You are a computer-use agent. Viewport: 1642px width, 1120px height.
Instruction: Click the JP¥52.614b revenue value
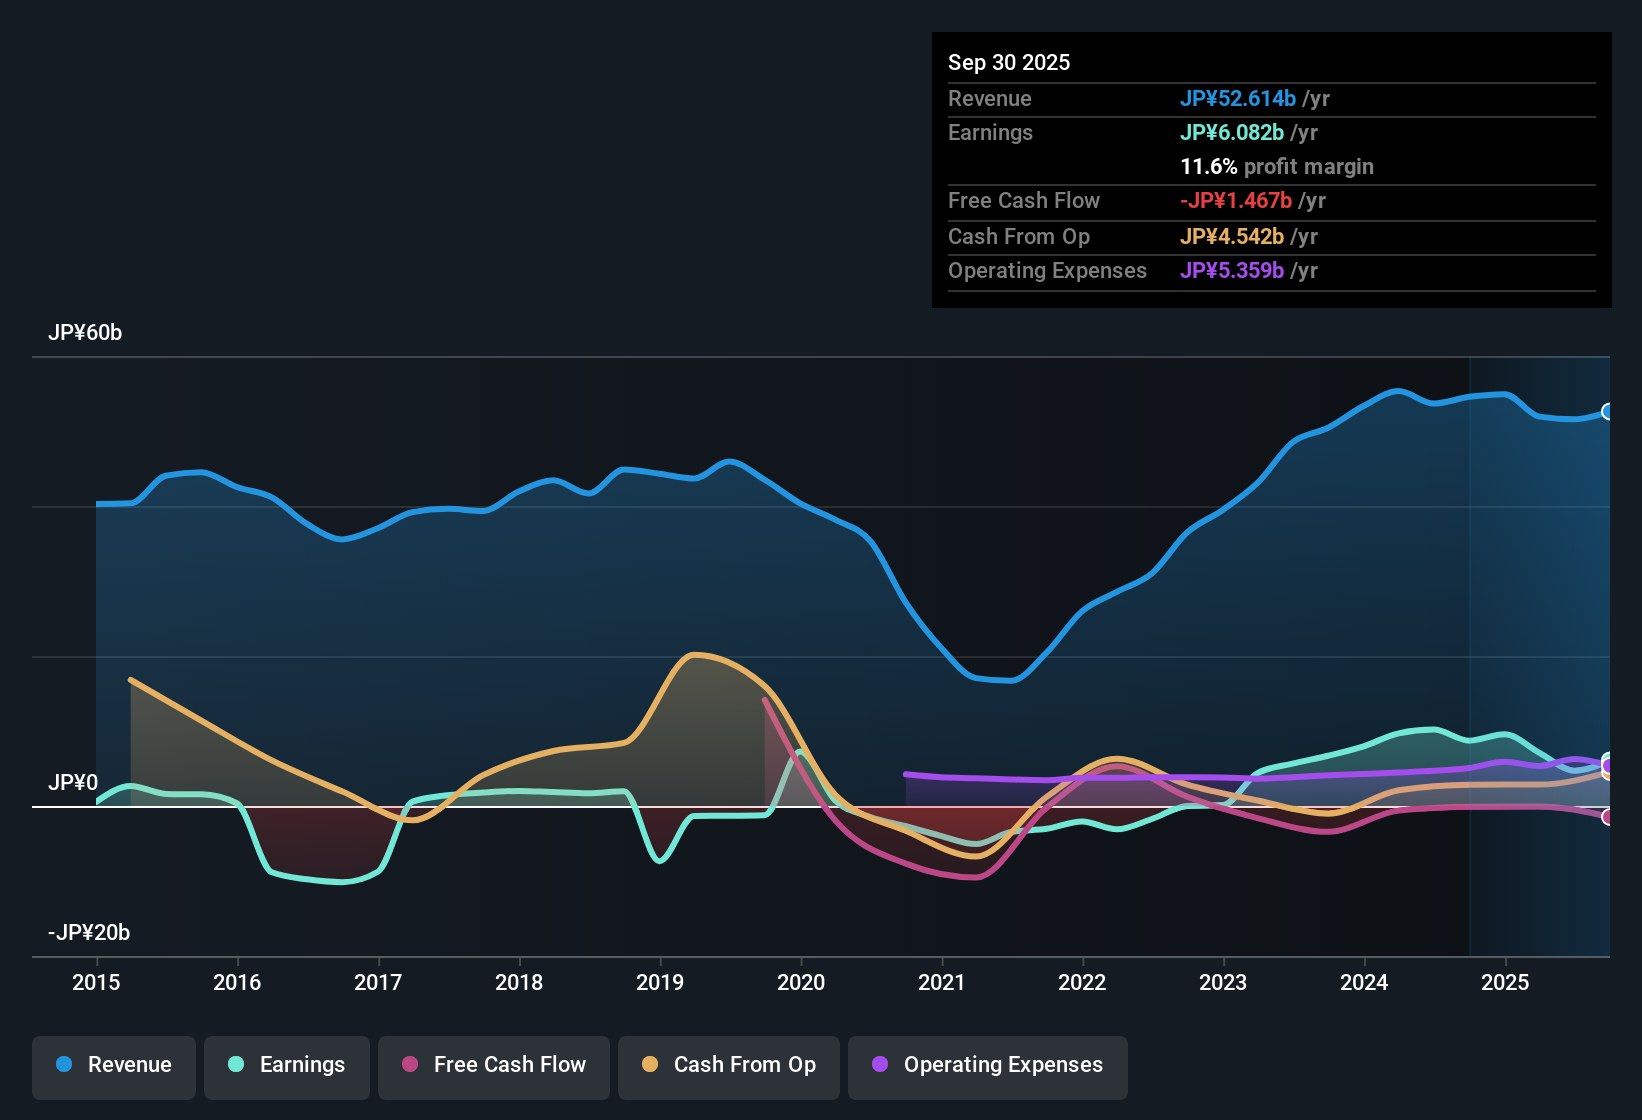[x=1239, y=99]
